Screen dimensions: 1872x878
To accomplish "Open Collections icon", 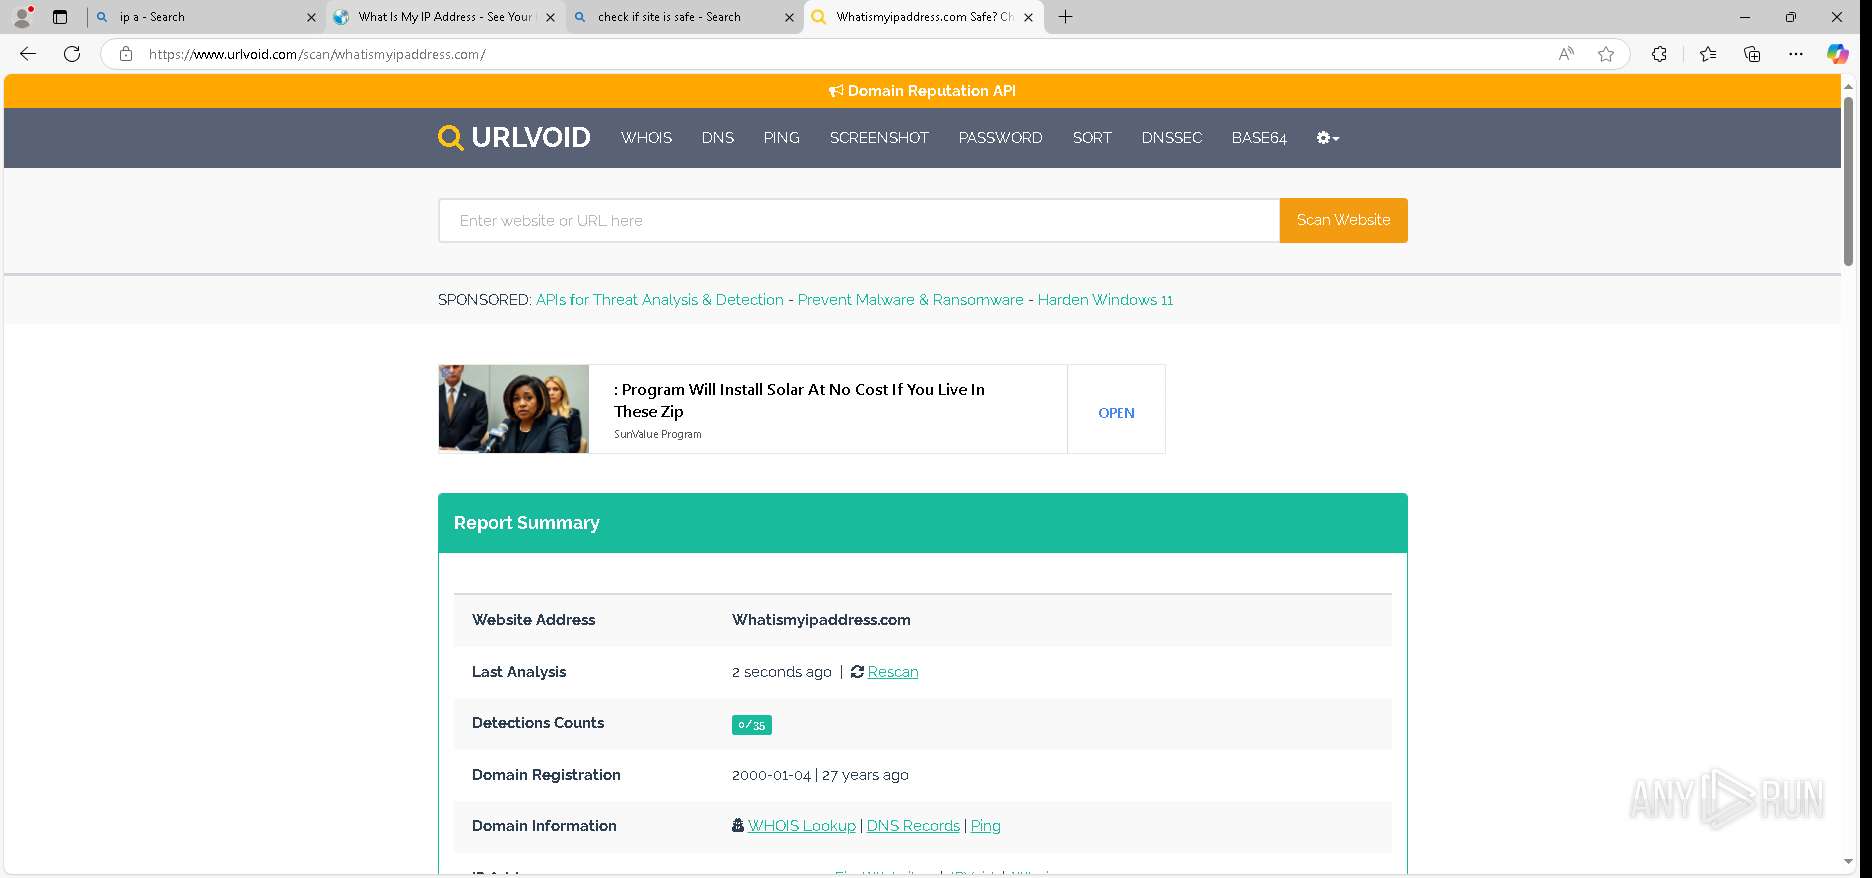I will point(1752,54).
